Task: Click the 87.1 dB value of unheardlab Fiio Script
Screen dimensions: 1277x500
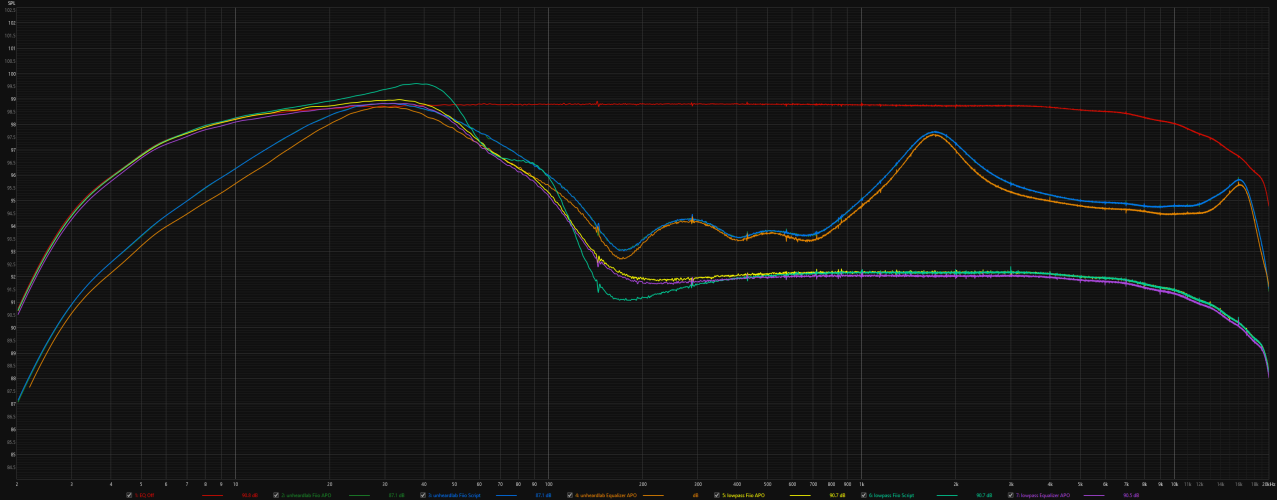Action: pyautogui.click(x=543, y=495)
